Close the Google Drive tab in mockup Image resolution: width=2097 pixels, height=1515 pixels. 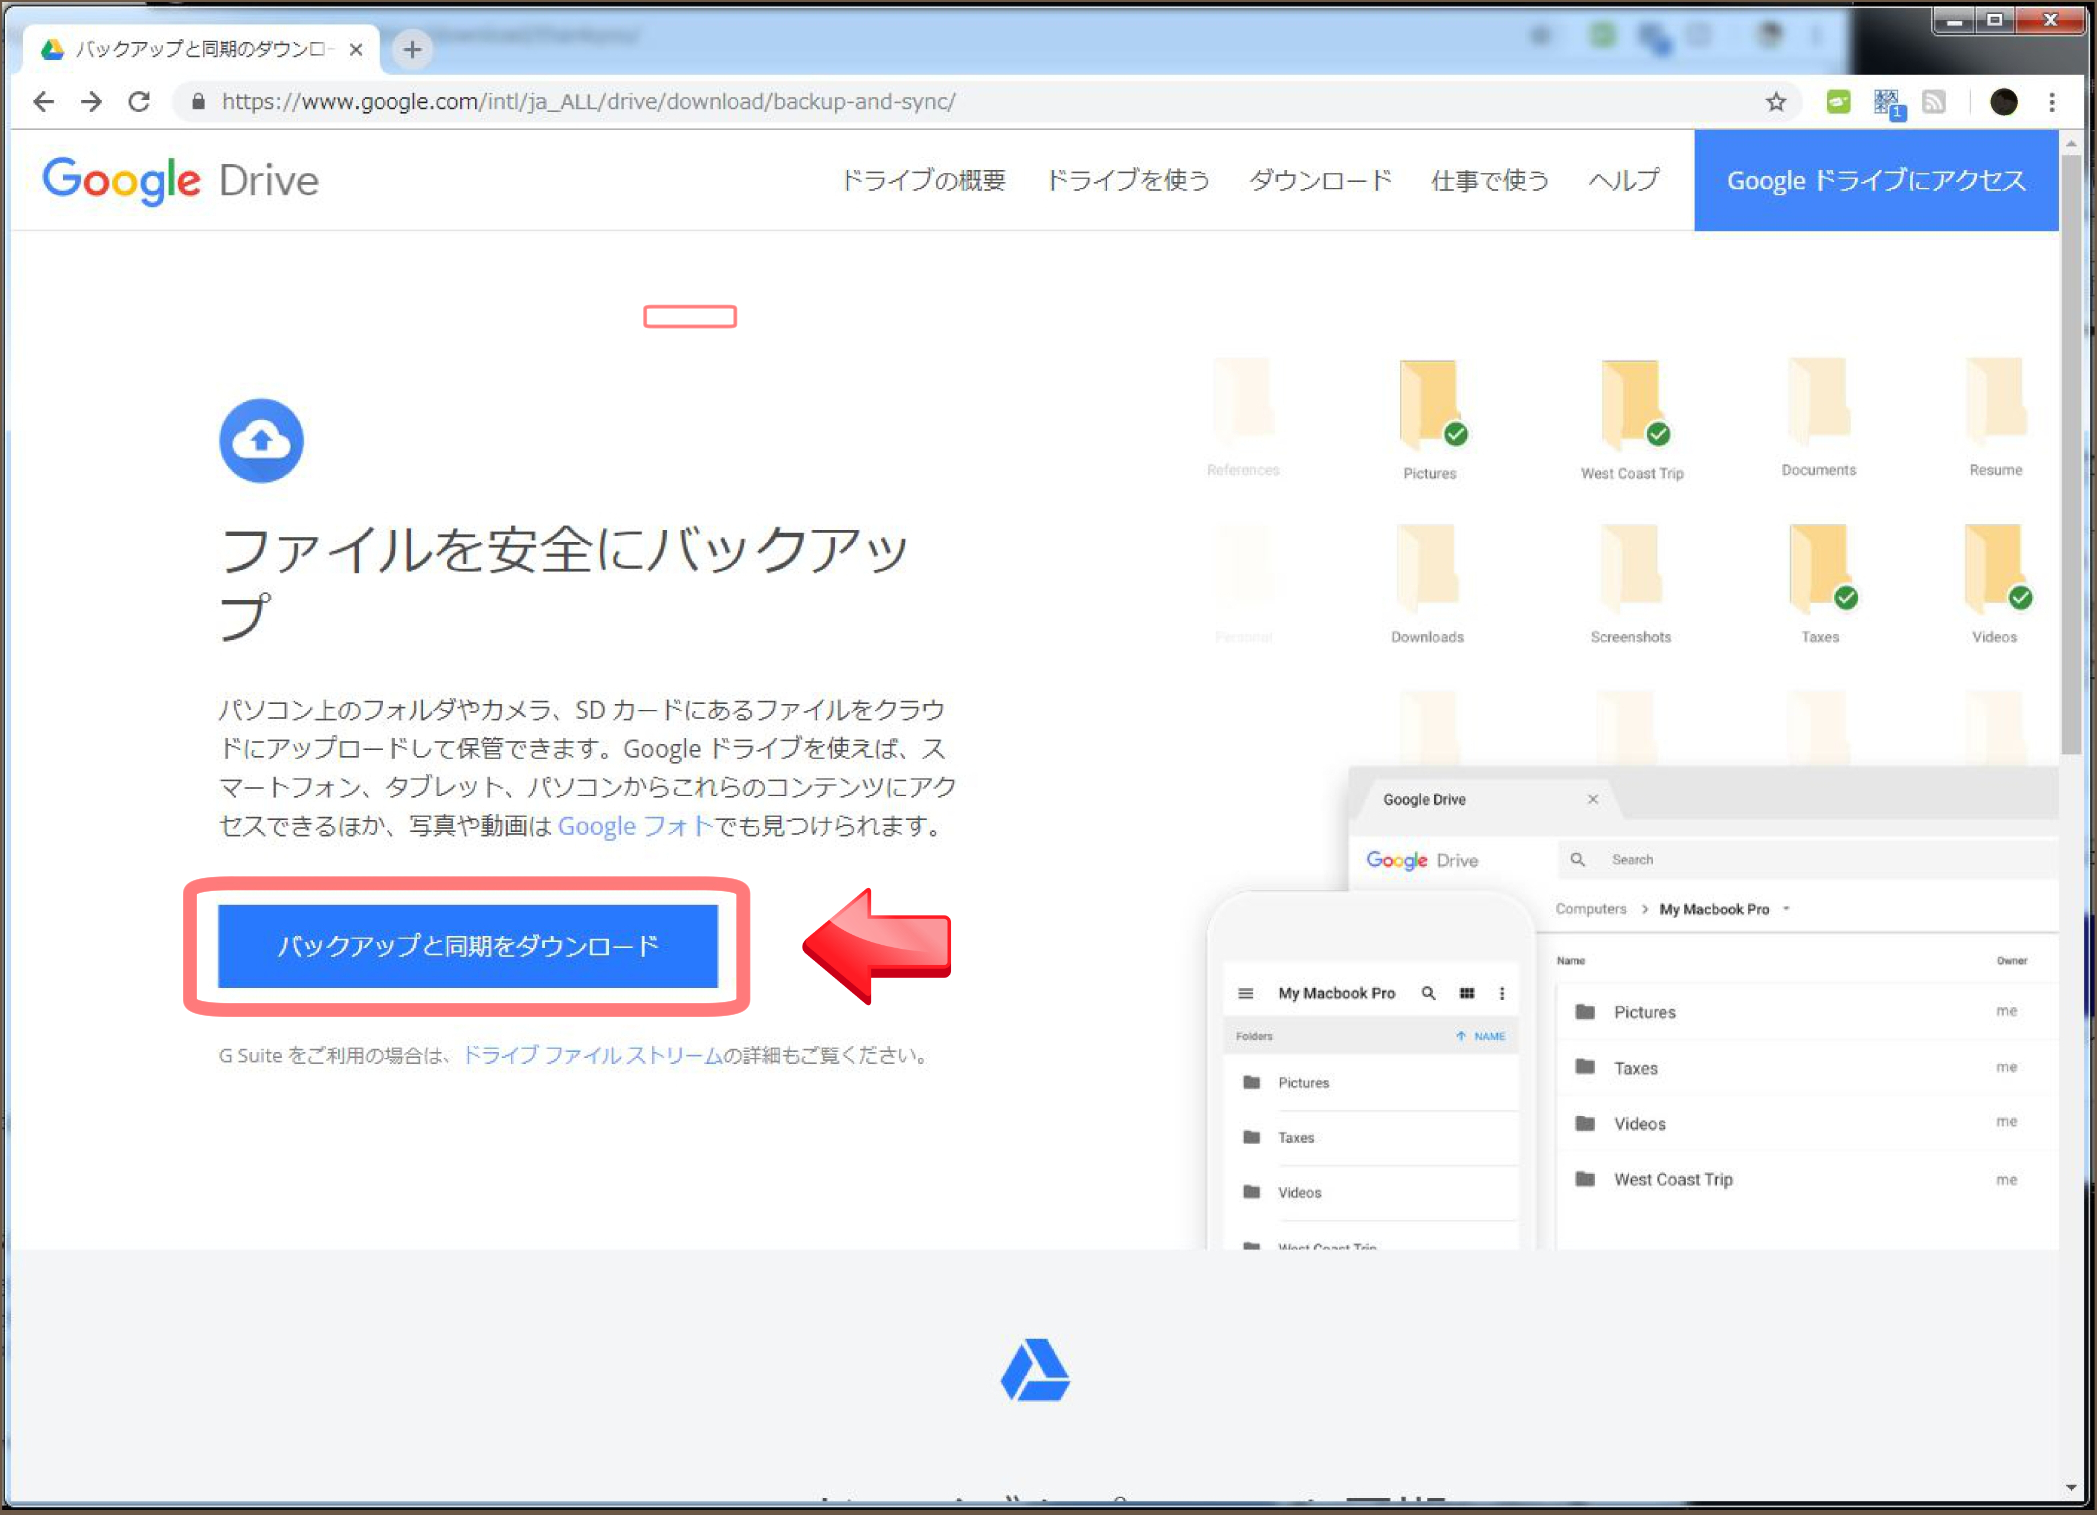(1593, 799)
